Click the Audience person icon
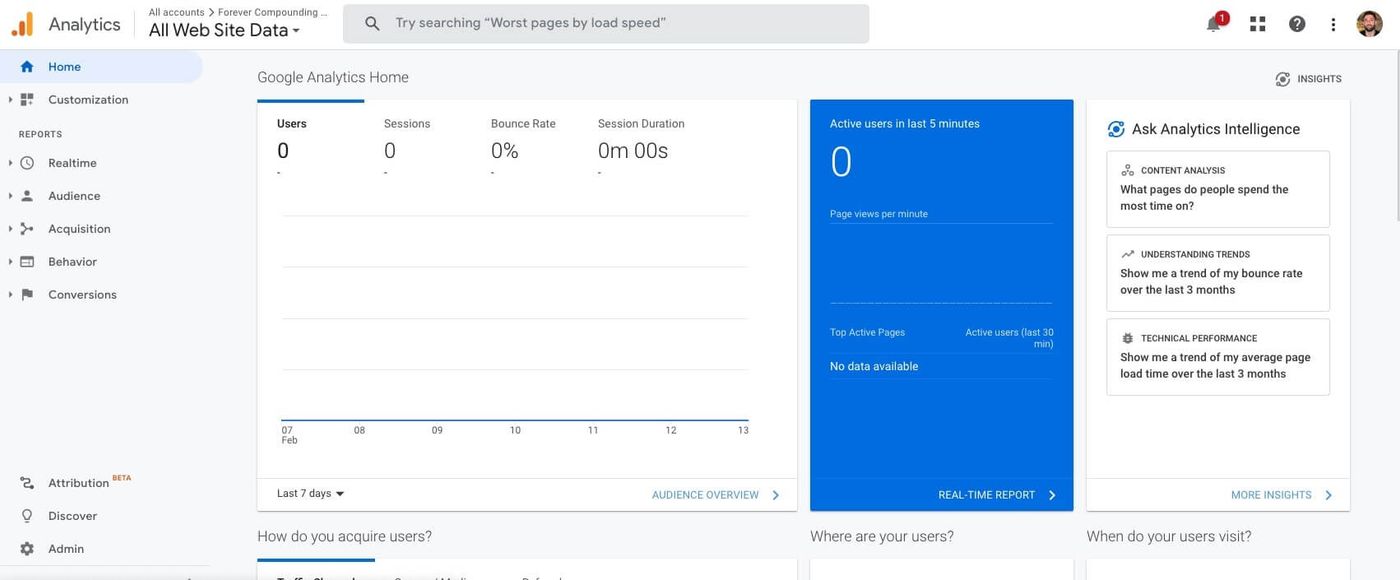1400x580 pixels. 27,196
